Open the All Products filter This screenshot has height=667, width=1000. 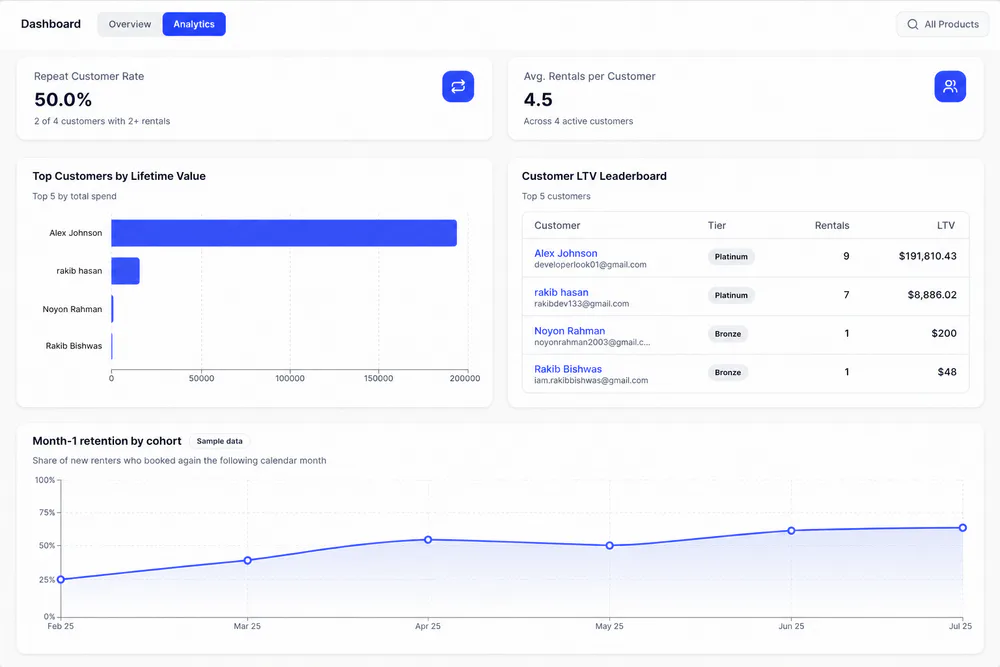pyautogui.click(x=943, y=24)
